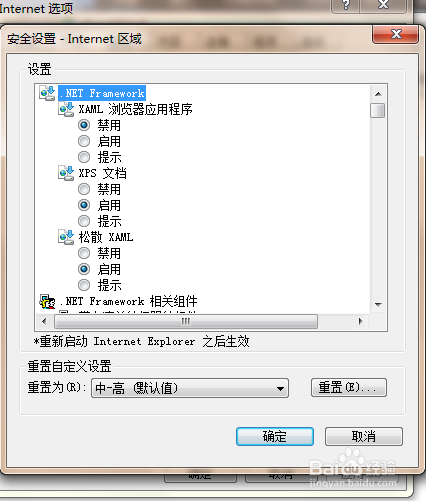Image resolution: width=426 pixels, height=501 pixels.
Task: Click the settings list scroll up arrow
Action: (x=378, y=94)
